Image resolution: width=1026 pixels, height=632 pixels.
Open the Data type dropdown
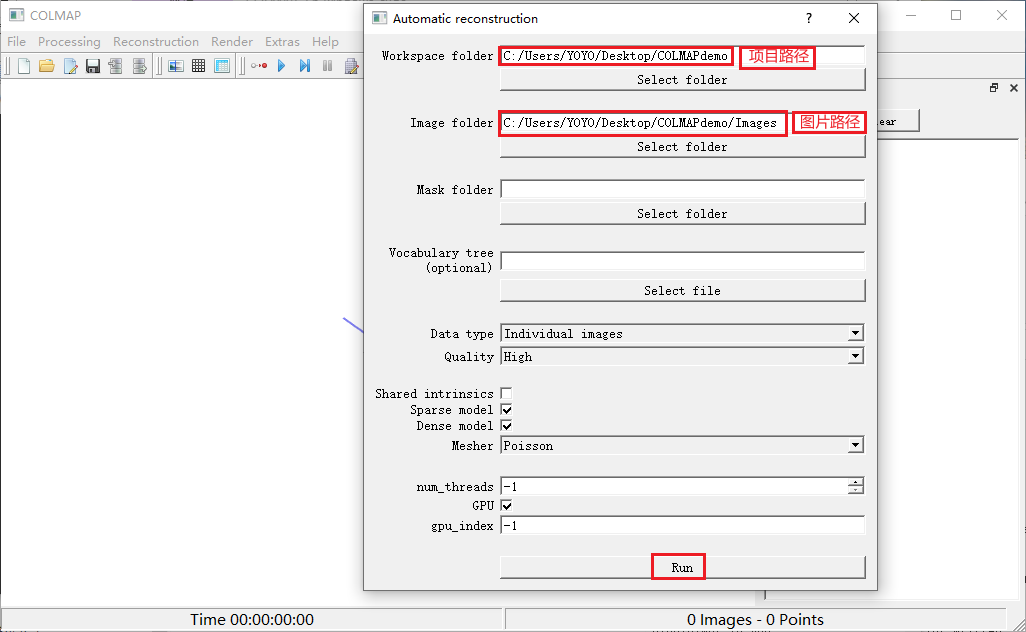pyautogui.click(x=854, y=333)
